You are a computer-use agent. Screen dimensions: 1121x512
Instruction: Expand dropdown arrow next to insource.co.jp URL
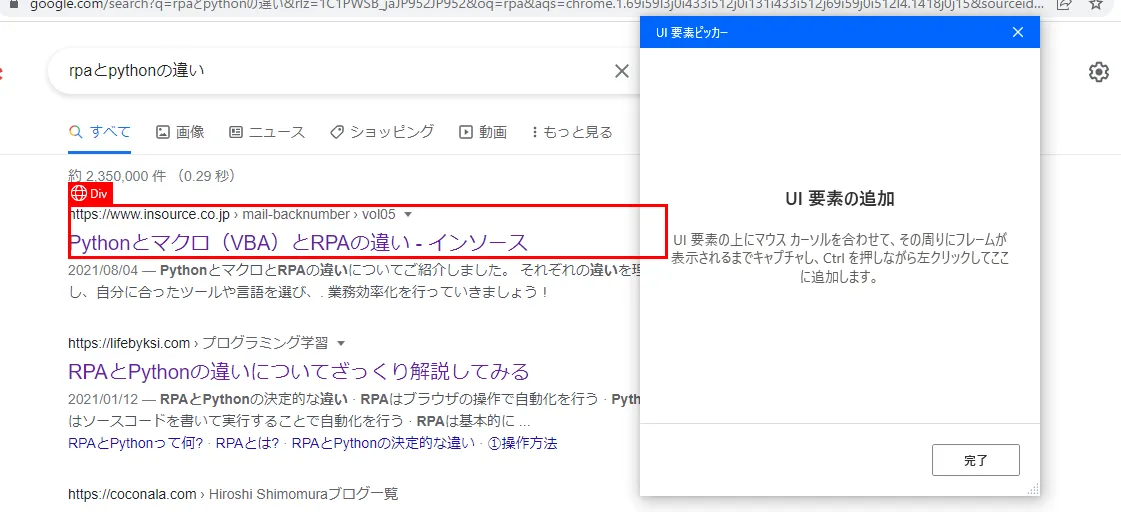tap(408, 214)
